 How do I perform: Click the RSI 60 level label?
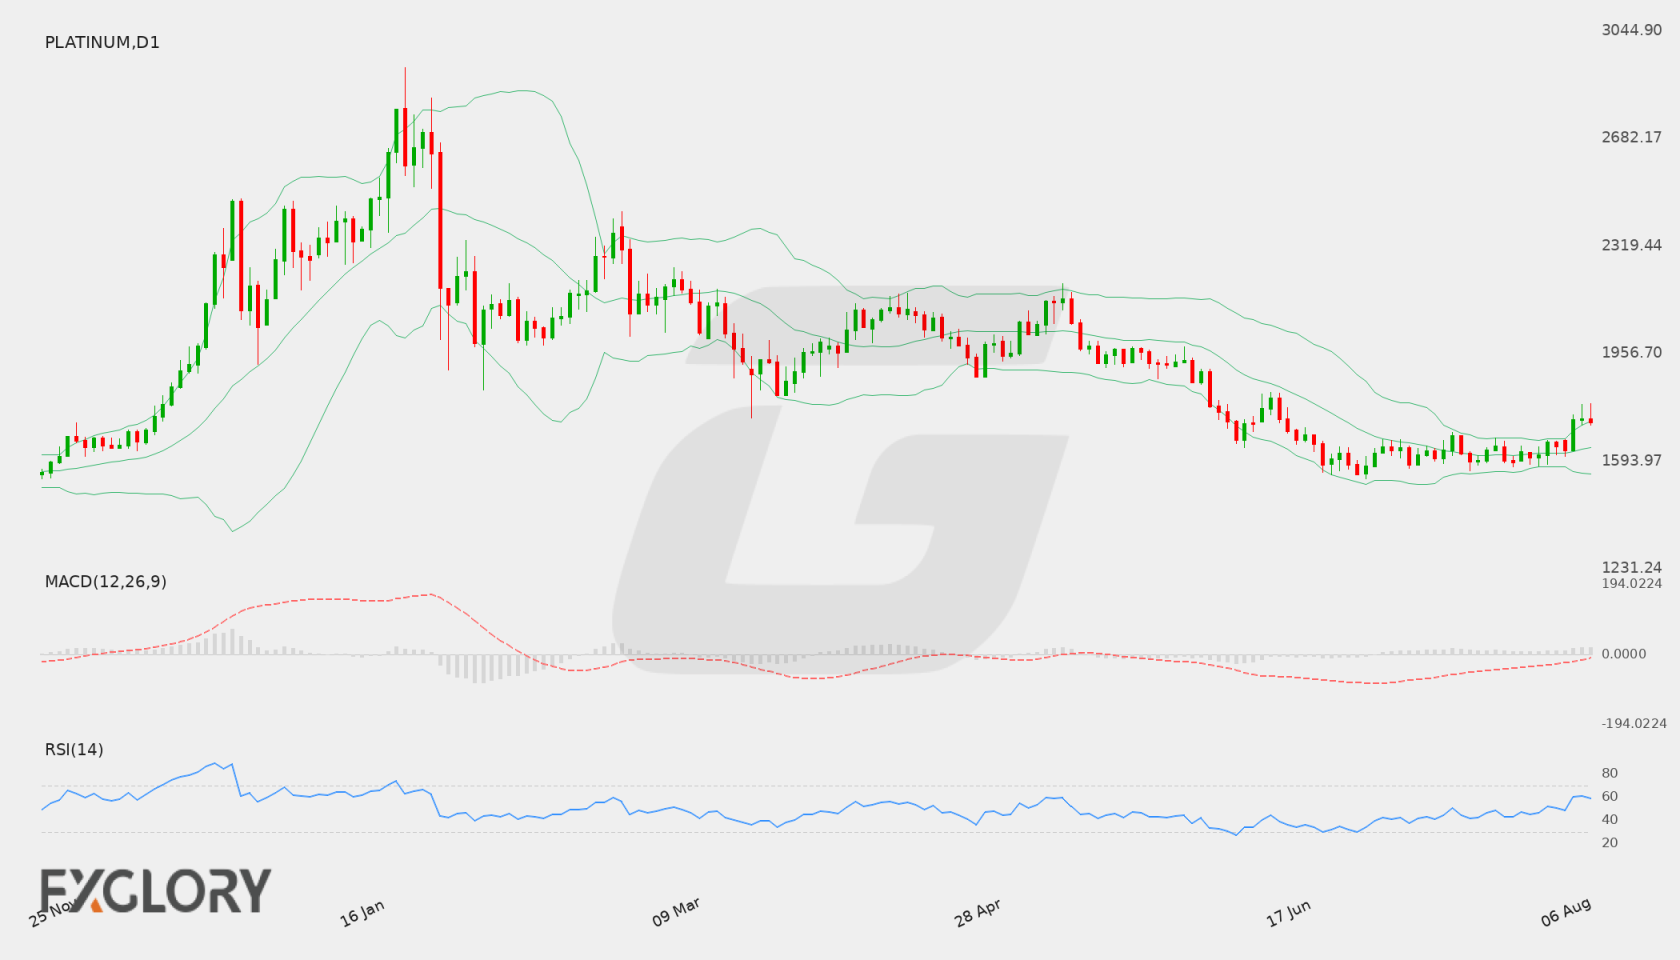click(x=1609, y=796)
